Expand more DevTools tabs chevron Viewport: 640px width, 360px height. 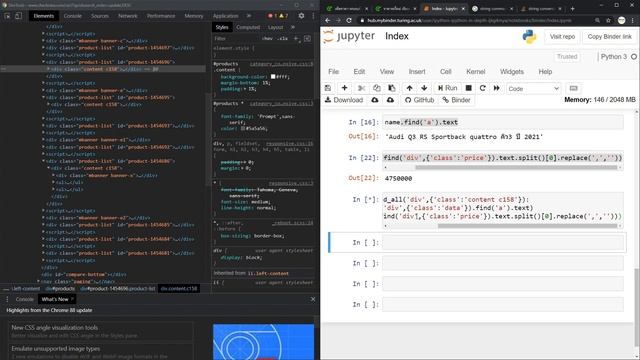tap(249, 16)
